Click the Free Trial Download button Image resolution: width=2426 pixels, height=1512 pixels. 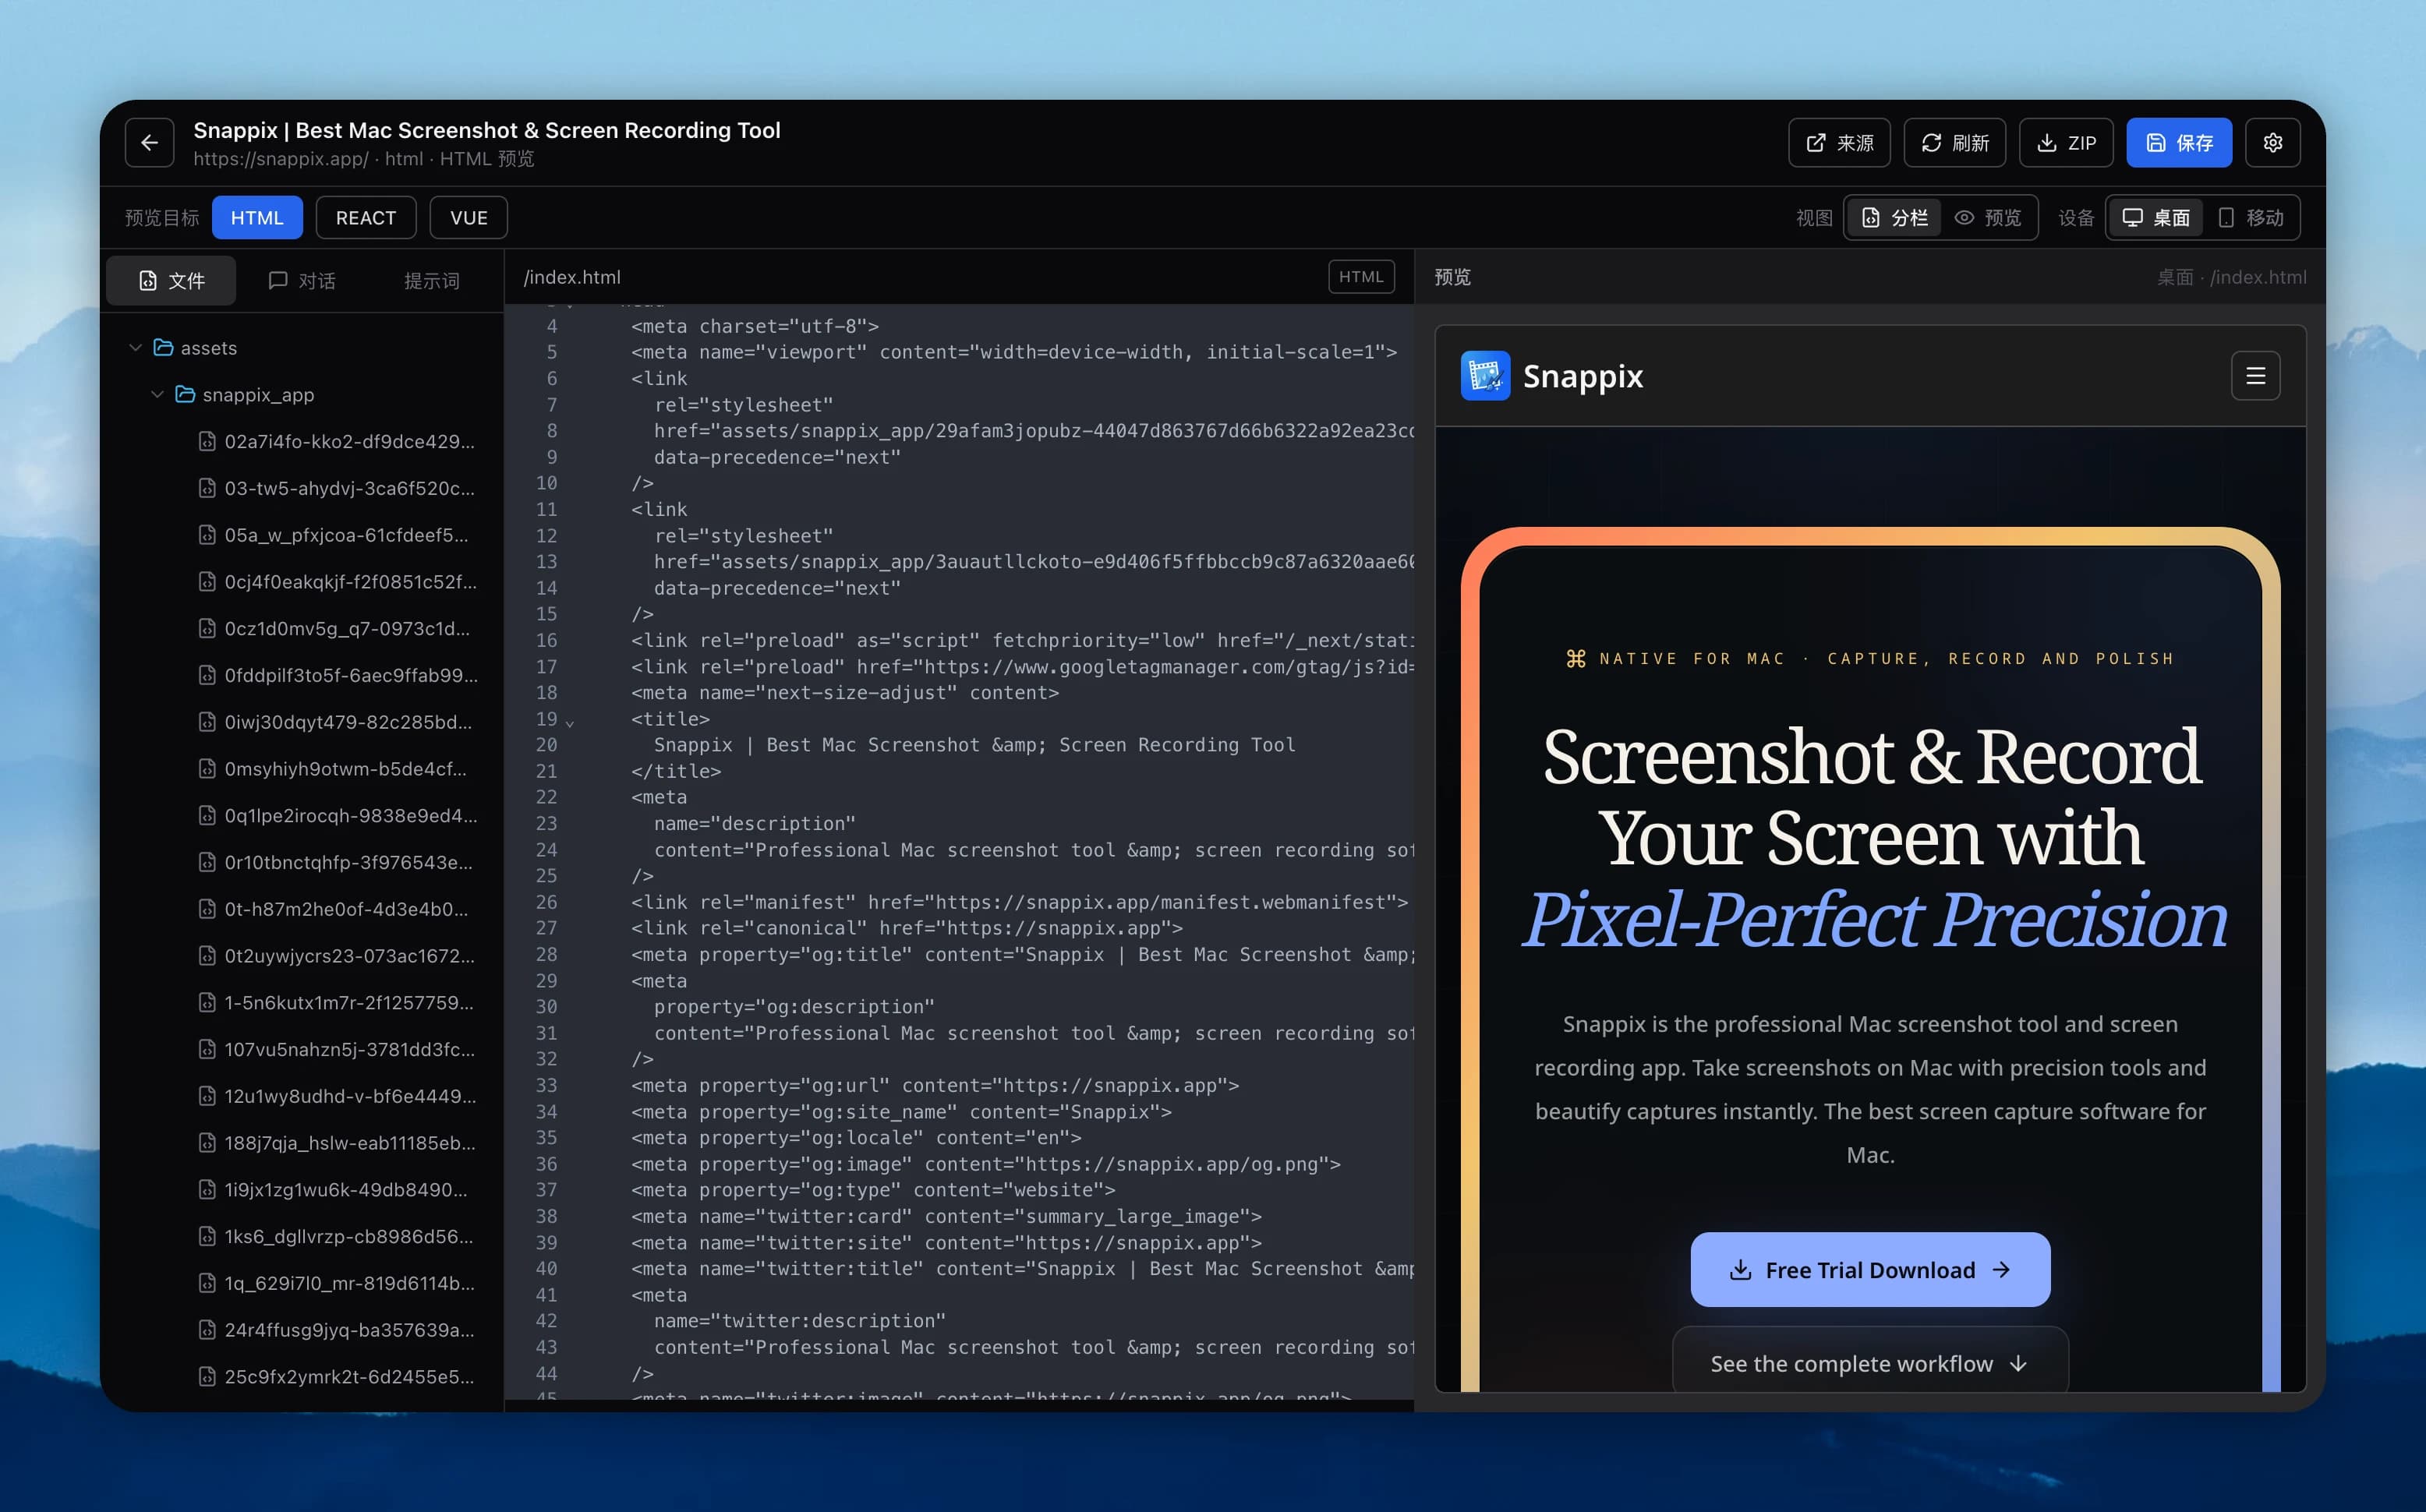1870,1269
